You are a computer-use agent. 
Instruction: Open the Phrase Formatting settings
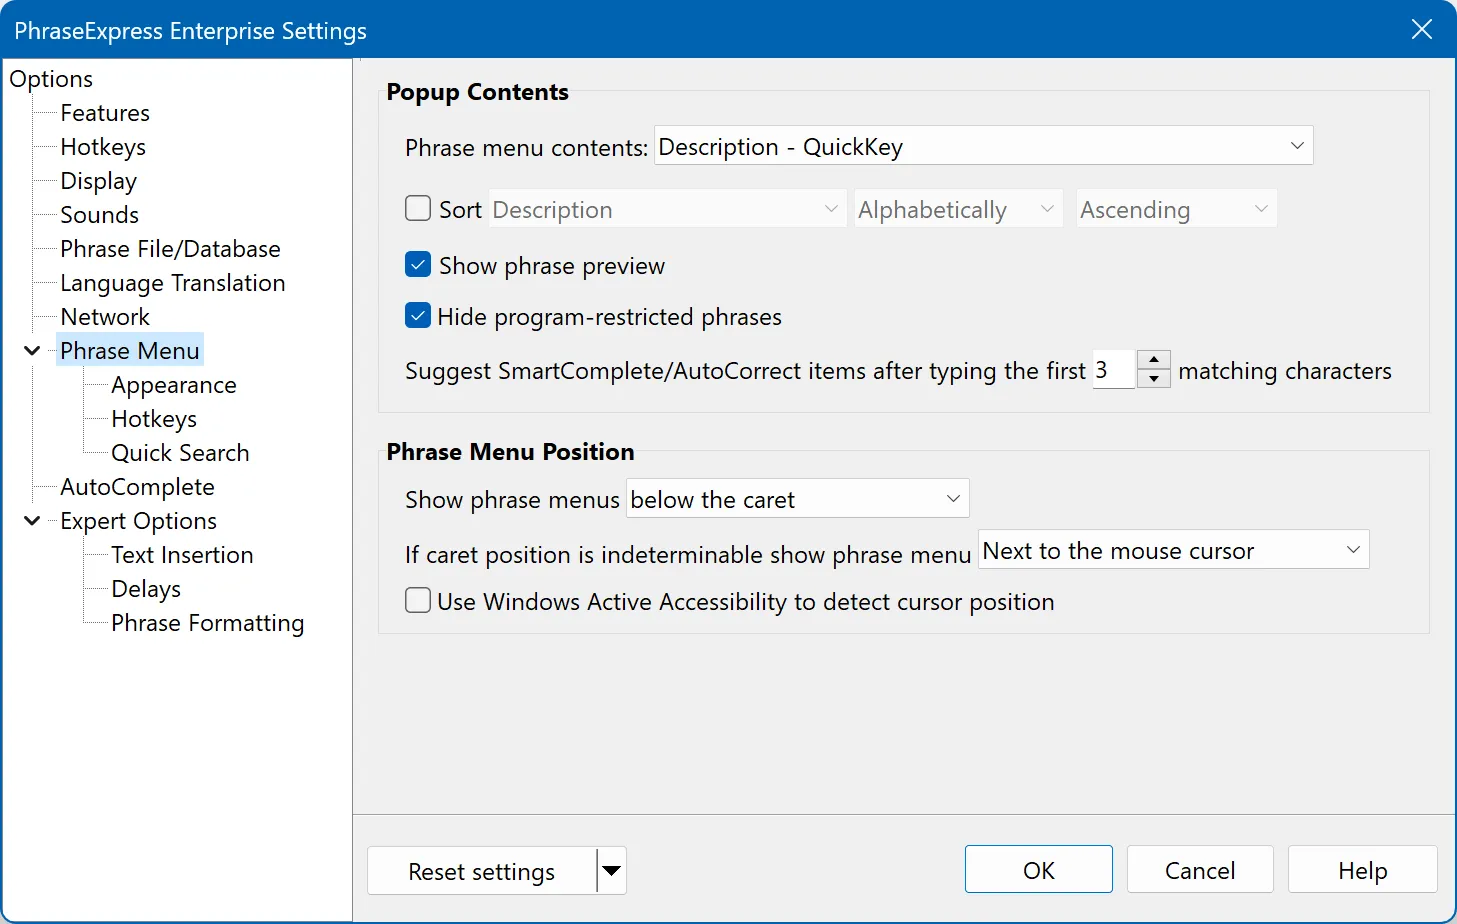[207, 622]
